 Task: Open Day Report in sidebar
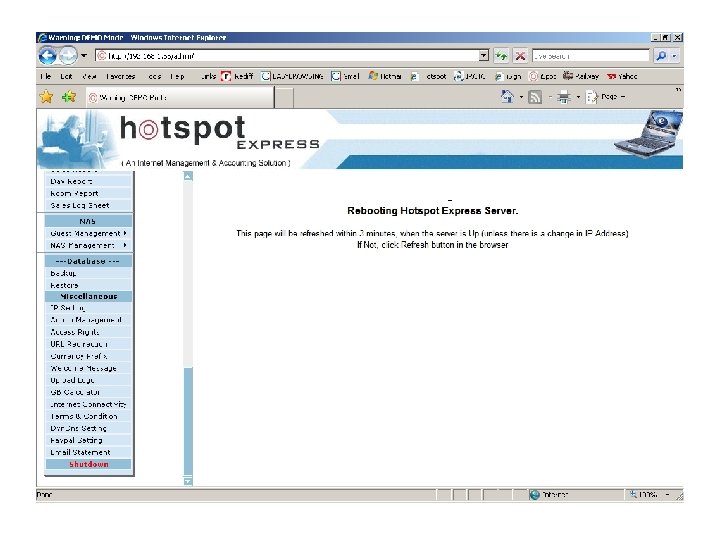tap(88, 181)
